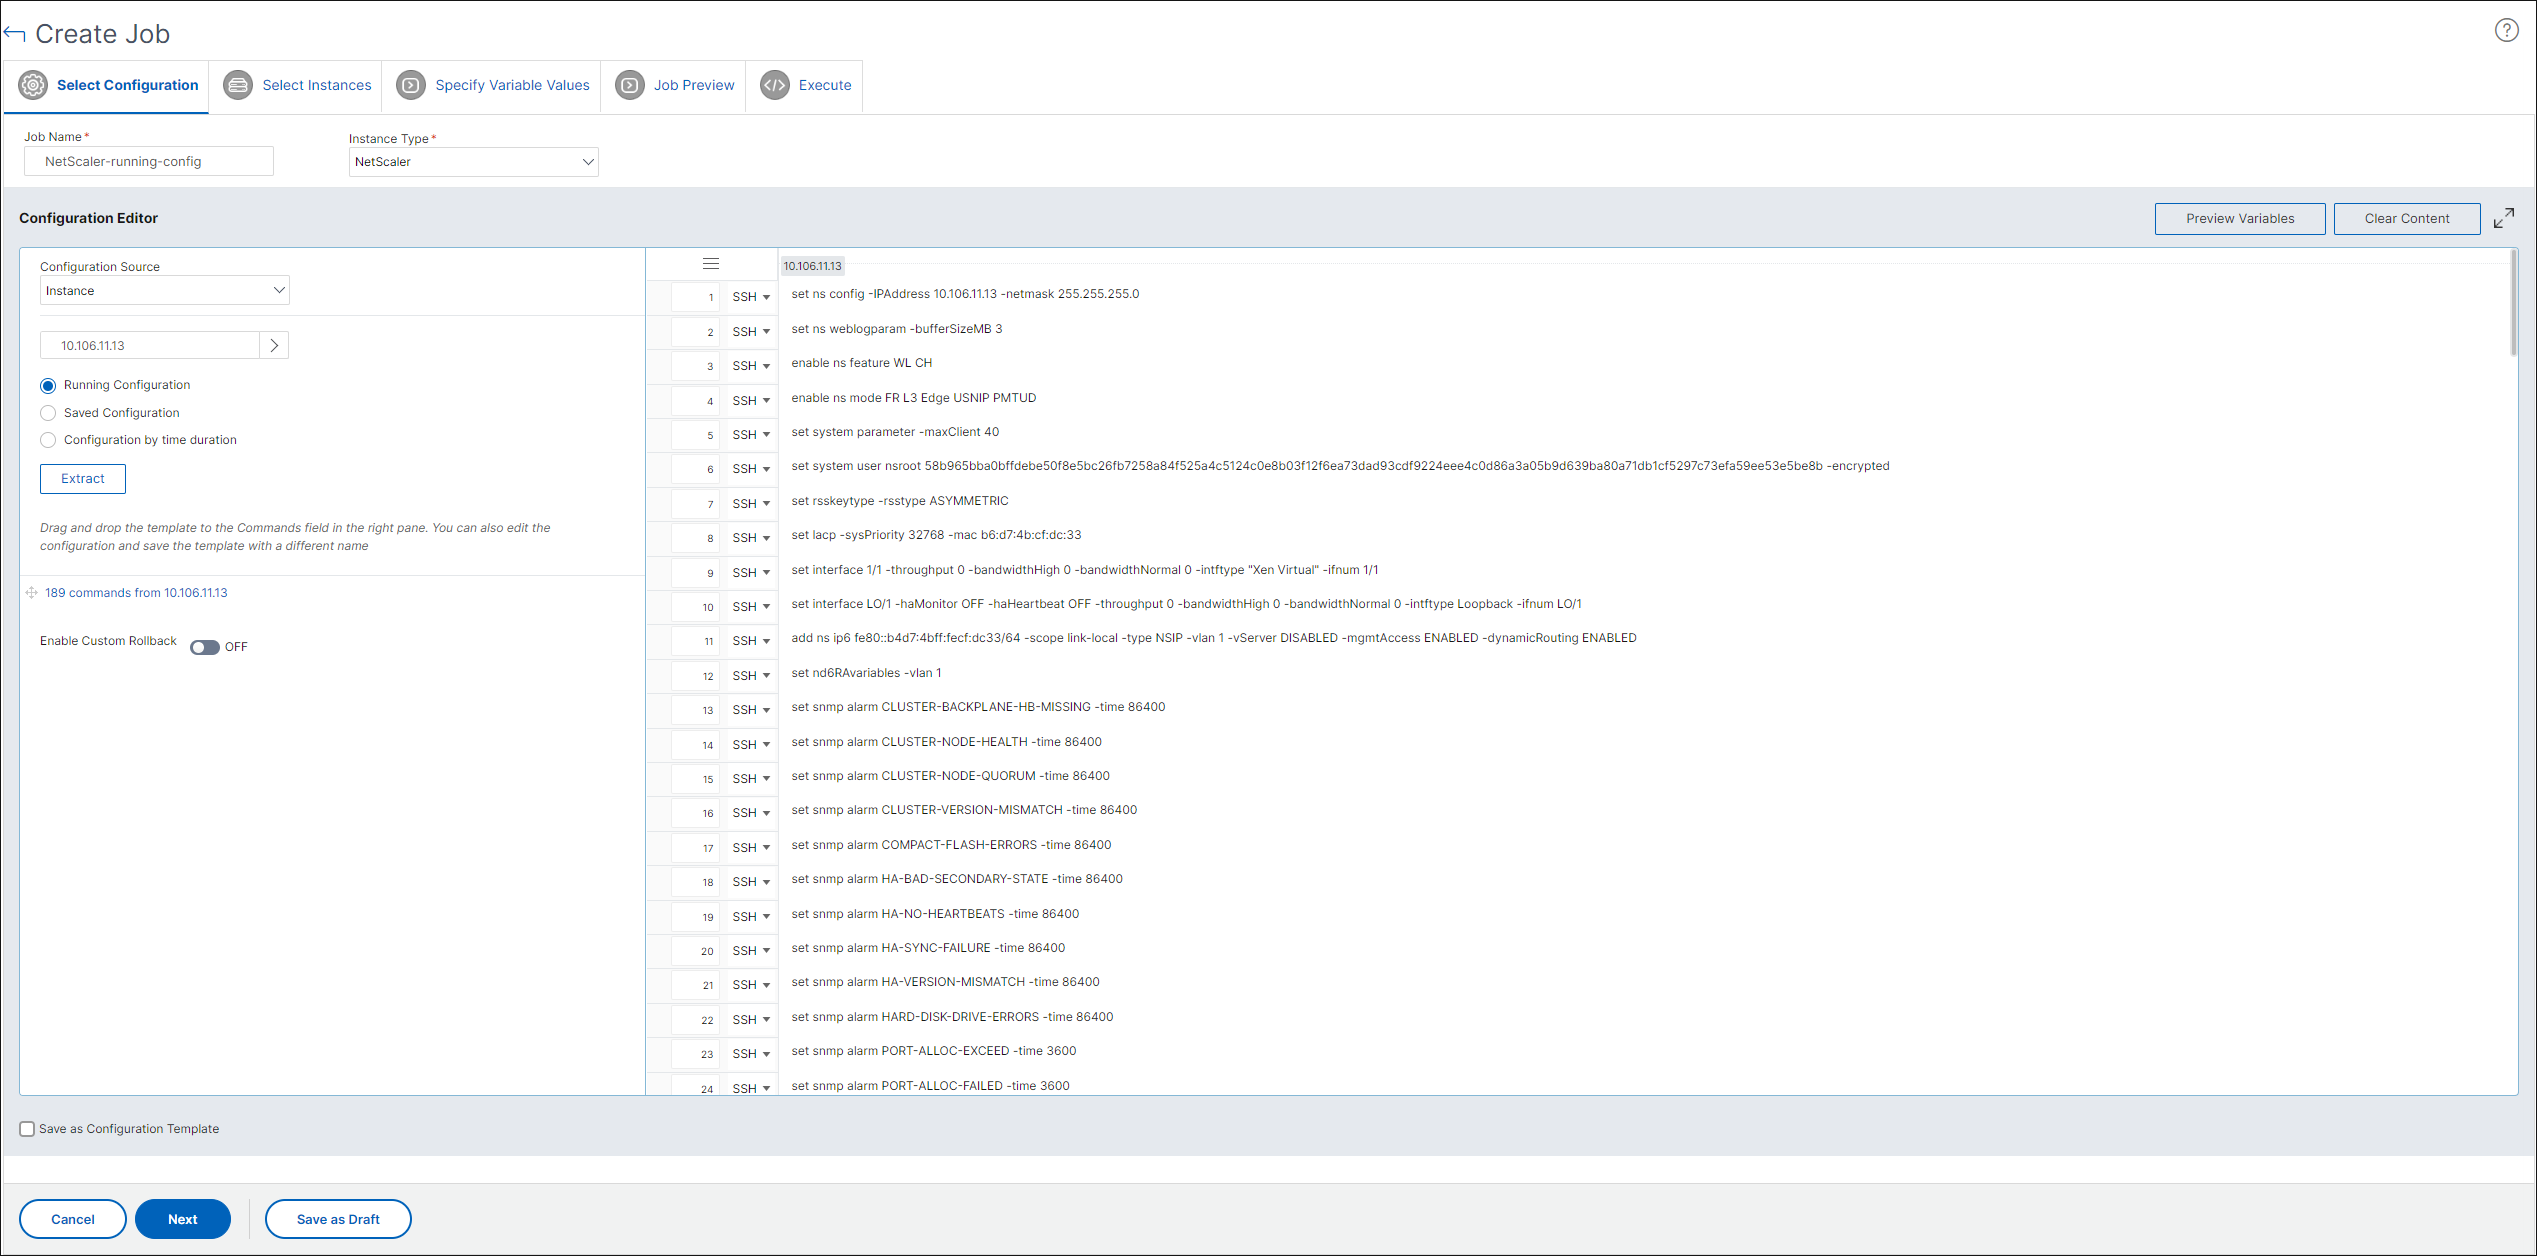Open the Instance Type dropdown

pyautogui.click(x=473, y=162)
